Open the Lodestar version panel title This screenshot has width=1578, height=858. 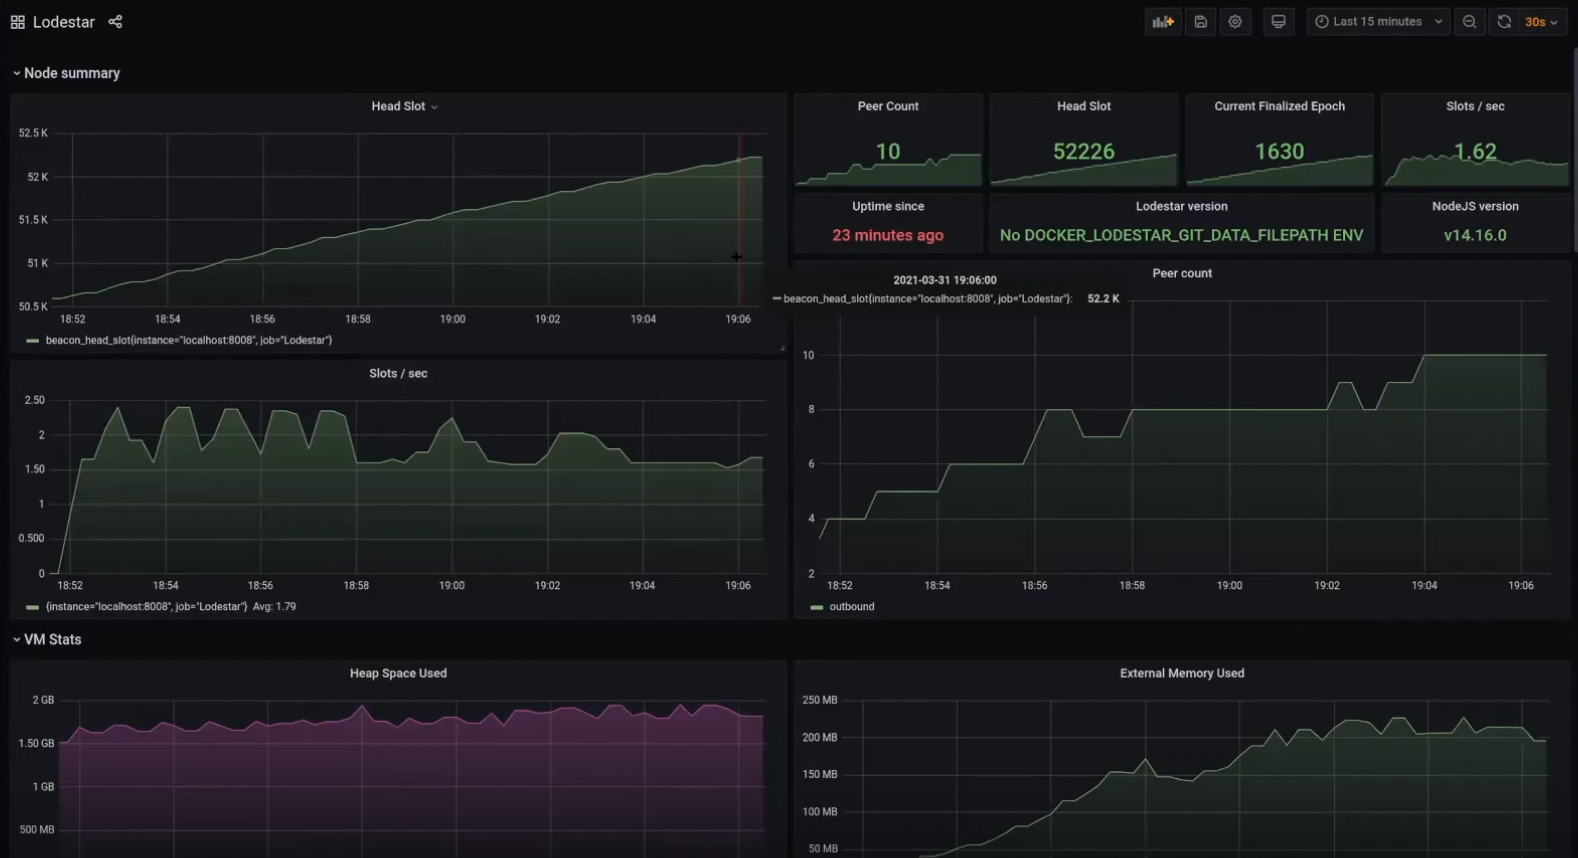click(x=1182, y=206)
